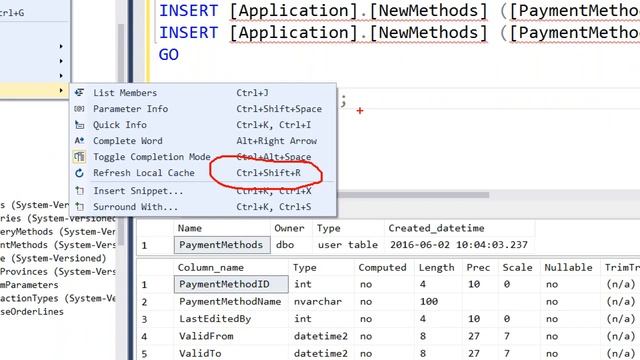Select Quick Info menu entry

[203, 125]
